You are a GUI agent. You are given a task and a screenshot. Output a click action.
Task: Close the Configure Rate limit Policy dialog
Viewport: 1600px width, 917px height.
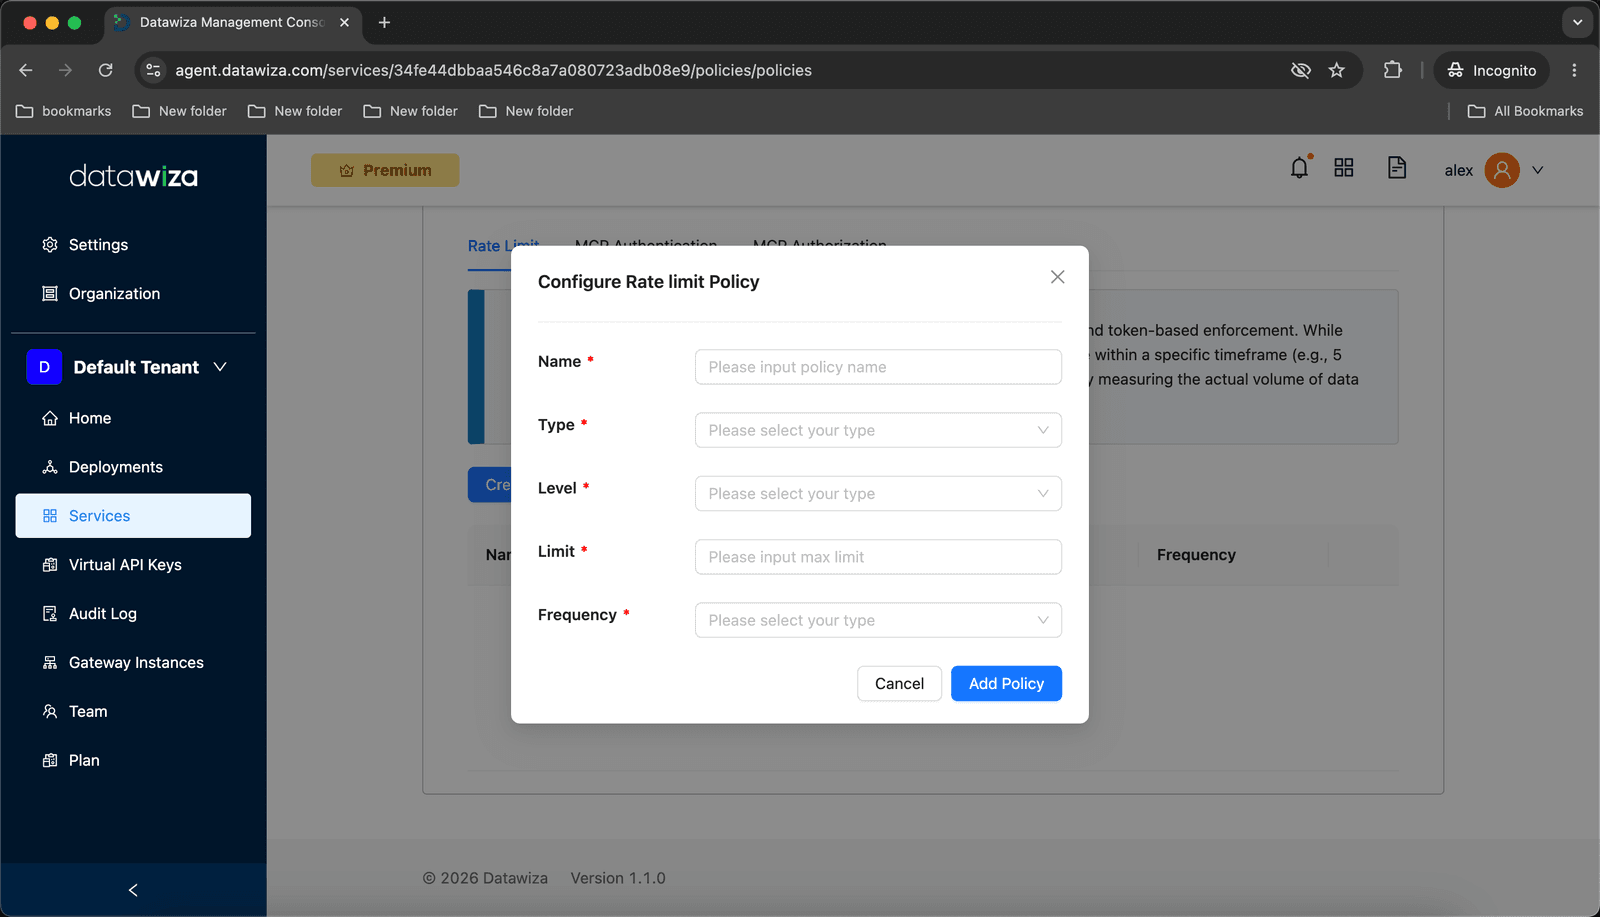1057,277
